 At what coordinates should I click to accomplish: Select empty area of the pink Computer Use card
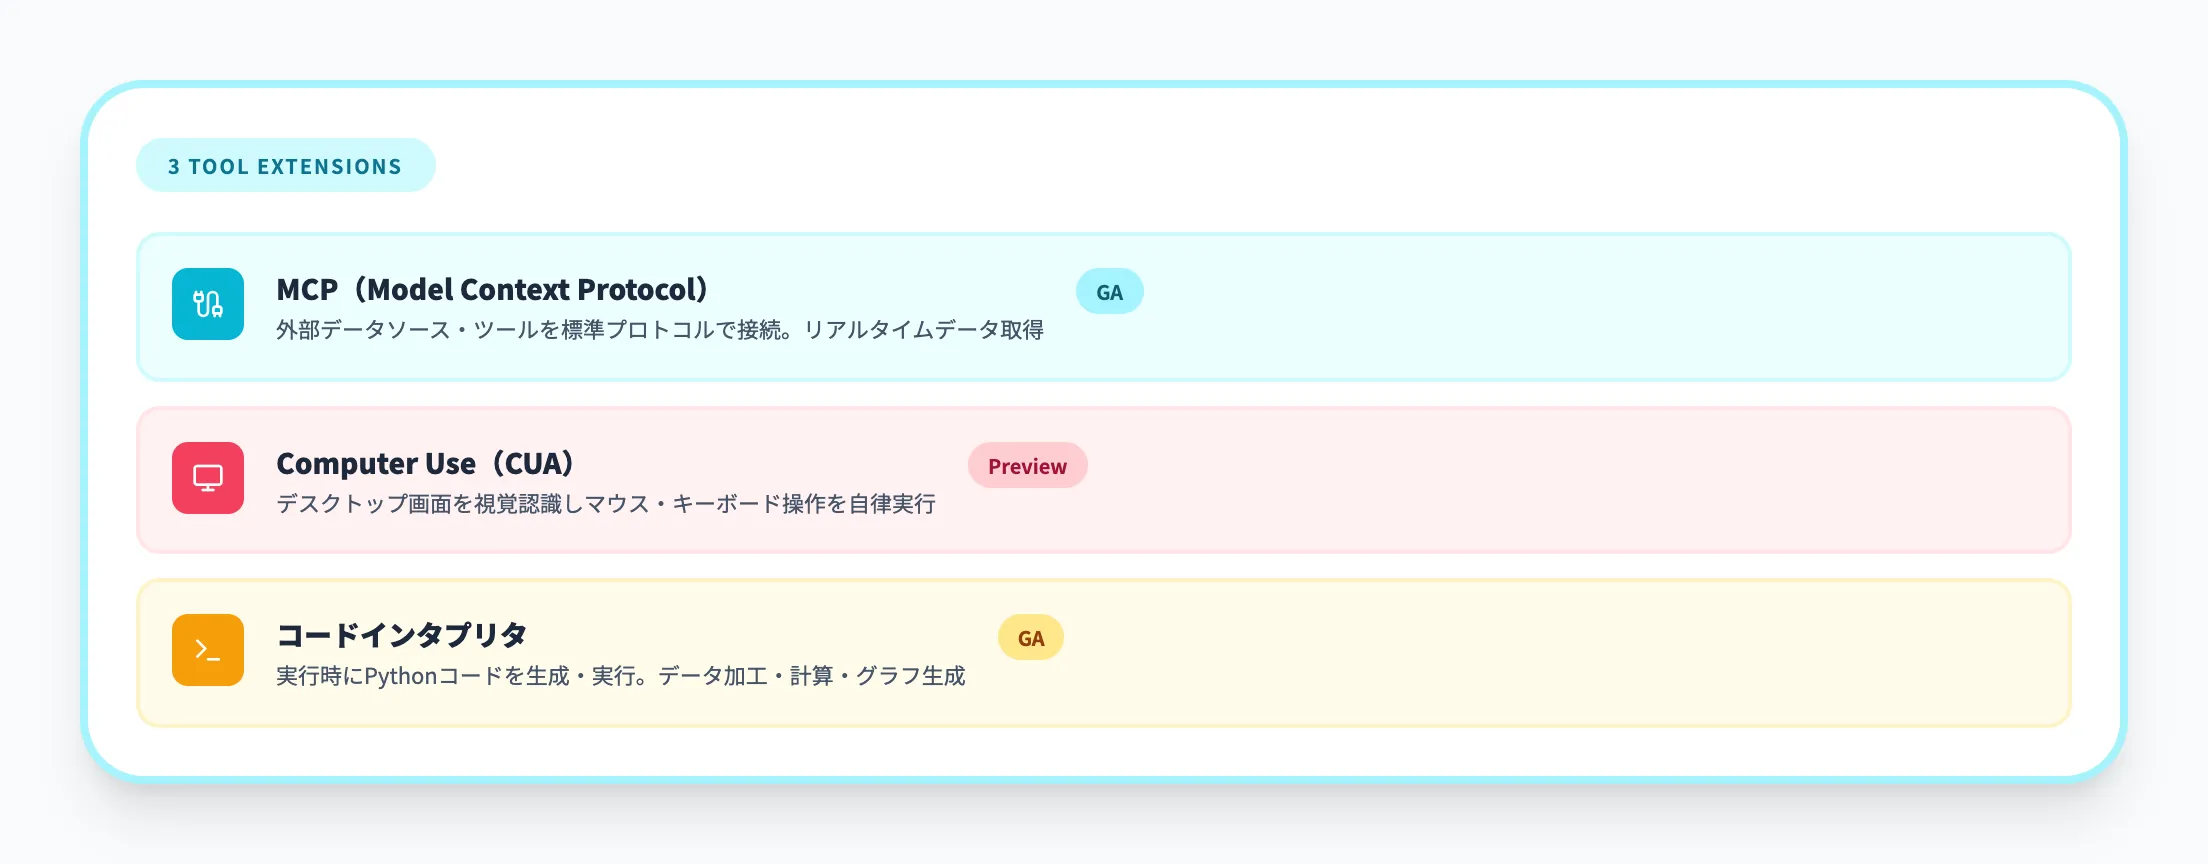(1600, 480)
